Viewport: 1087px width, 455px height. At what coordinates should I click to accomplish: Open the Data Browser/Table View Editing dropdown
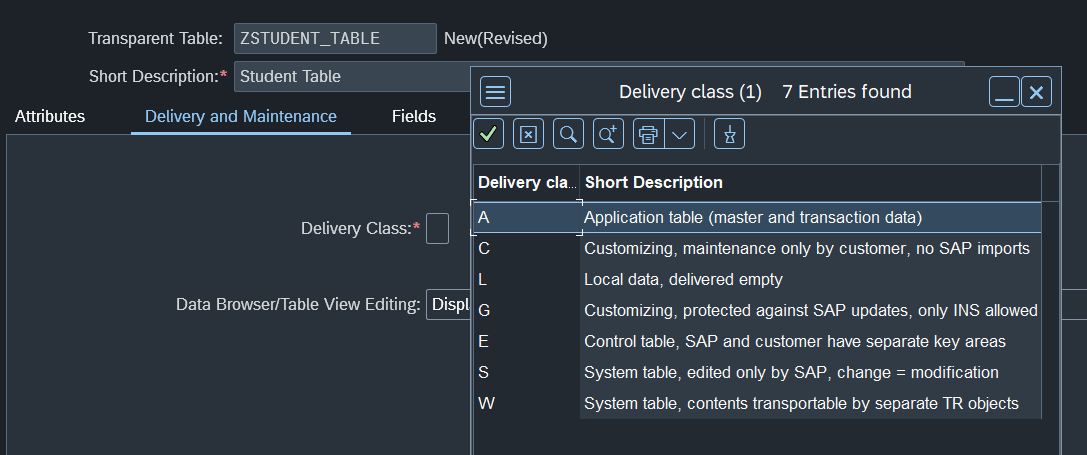(x=448, y=304)
